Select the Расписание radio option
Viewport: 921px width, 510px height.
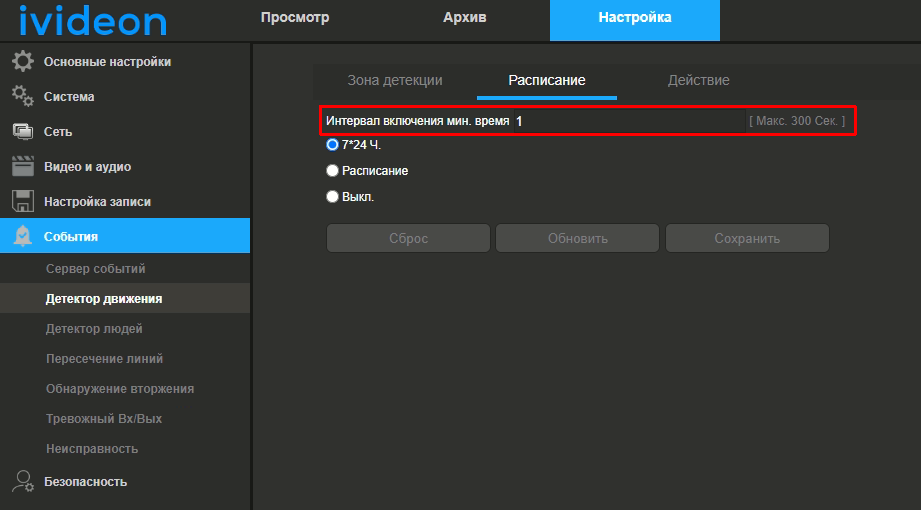pos(332,170)
